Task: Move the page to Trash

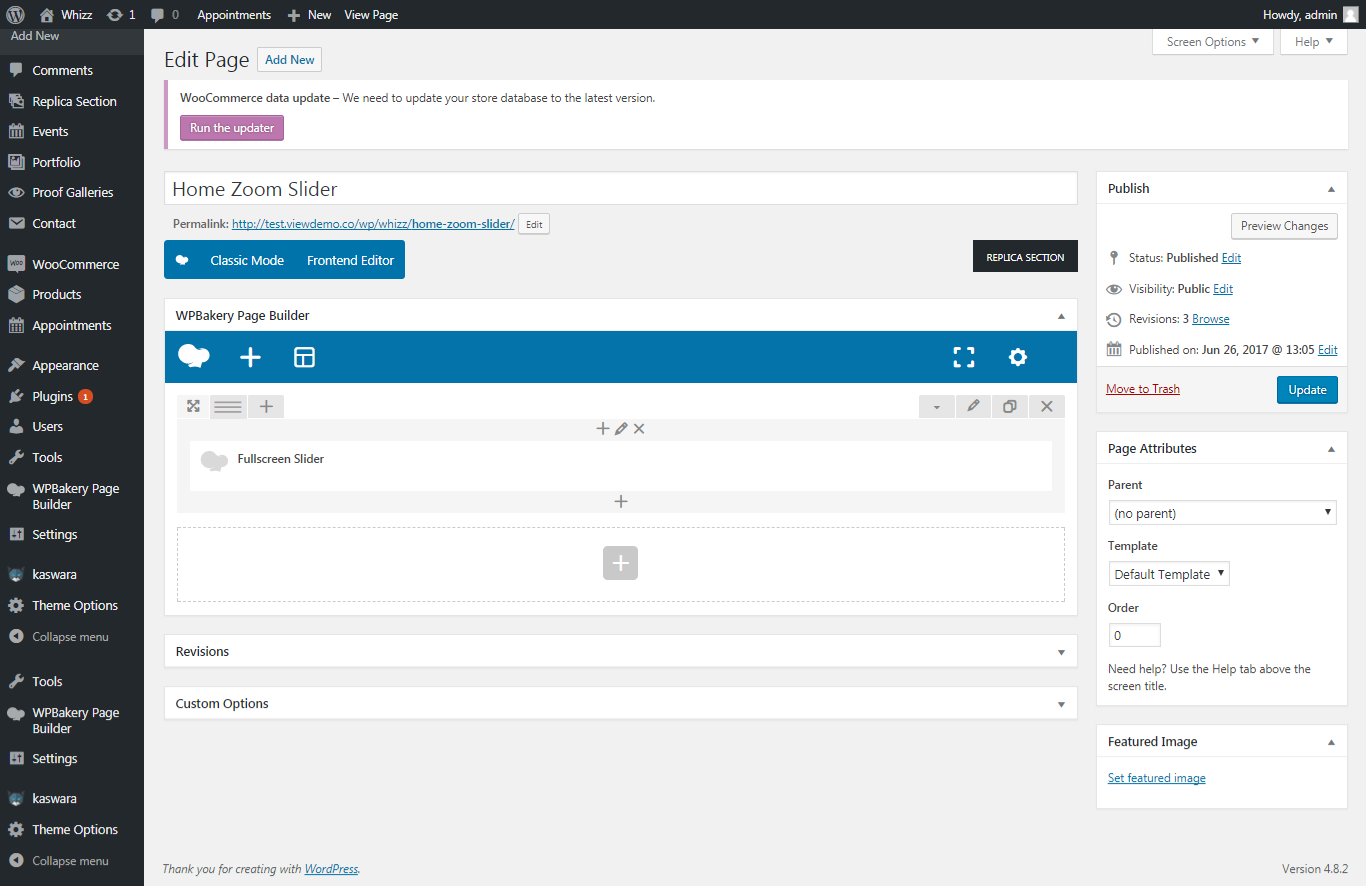Action: [x=1143, y=389]
